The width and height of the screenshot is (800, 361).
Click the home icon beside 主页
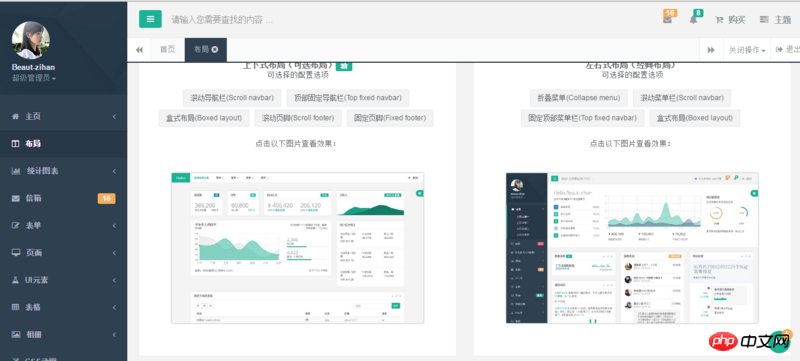point(15,116)
